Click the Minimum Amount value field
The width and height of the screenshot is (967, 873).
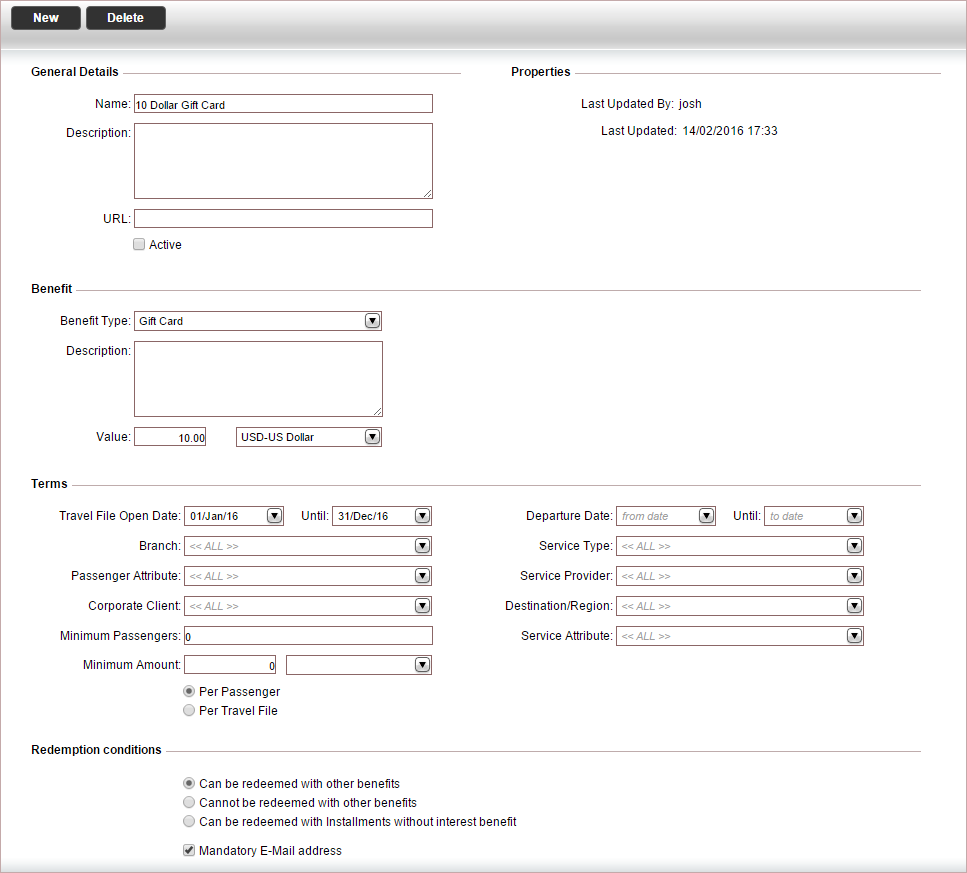[x=230, y=665]
